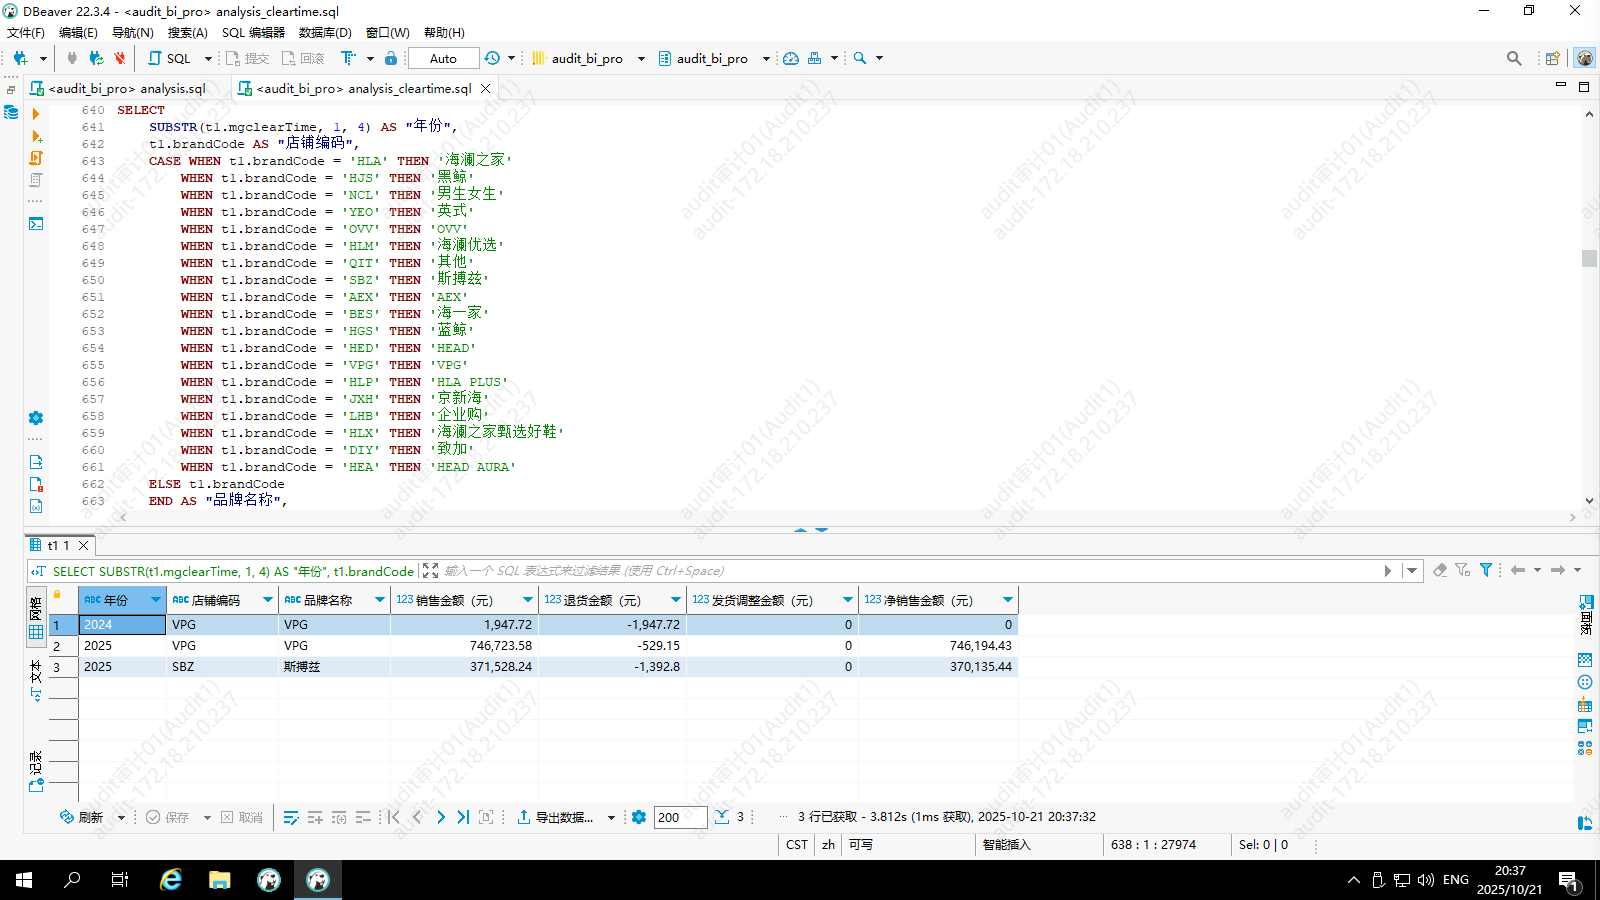Click the 导出数据 export button

click(x=555, y=817)
